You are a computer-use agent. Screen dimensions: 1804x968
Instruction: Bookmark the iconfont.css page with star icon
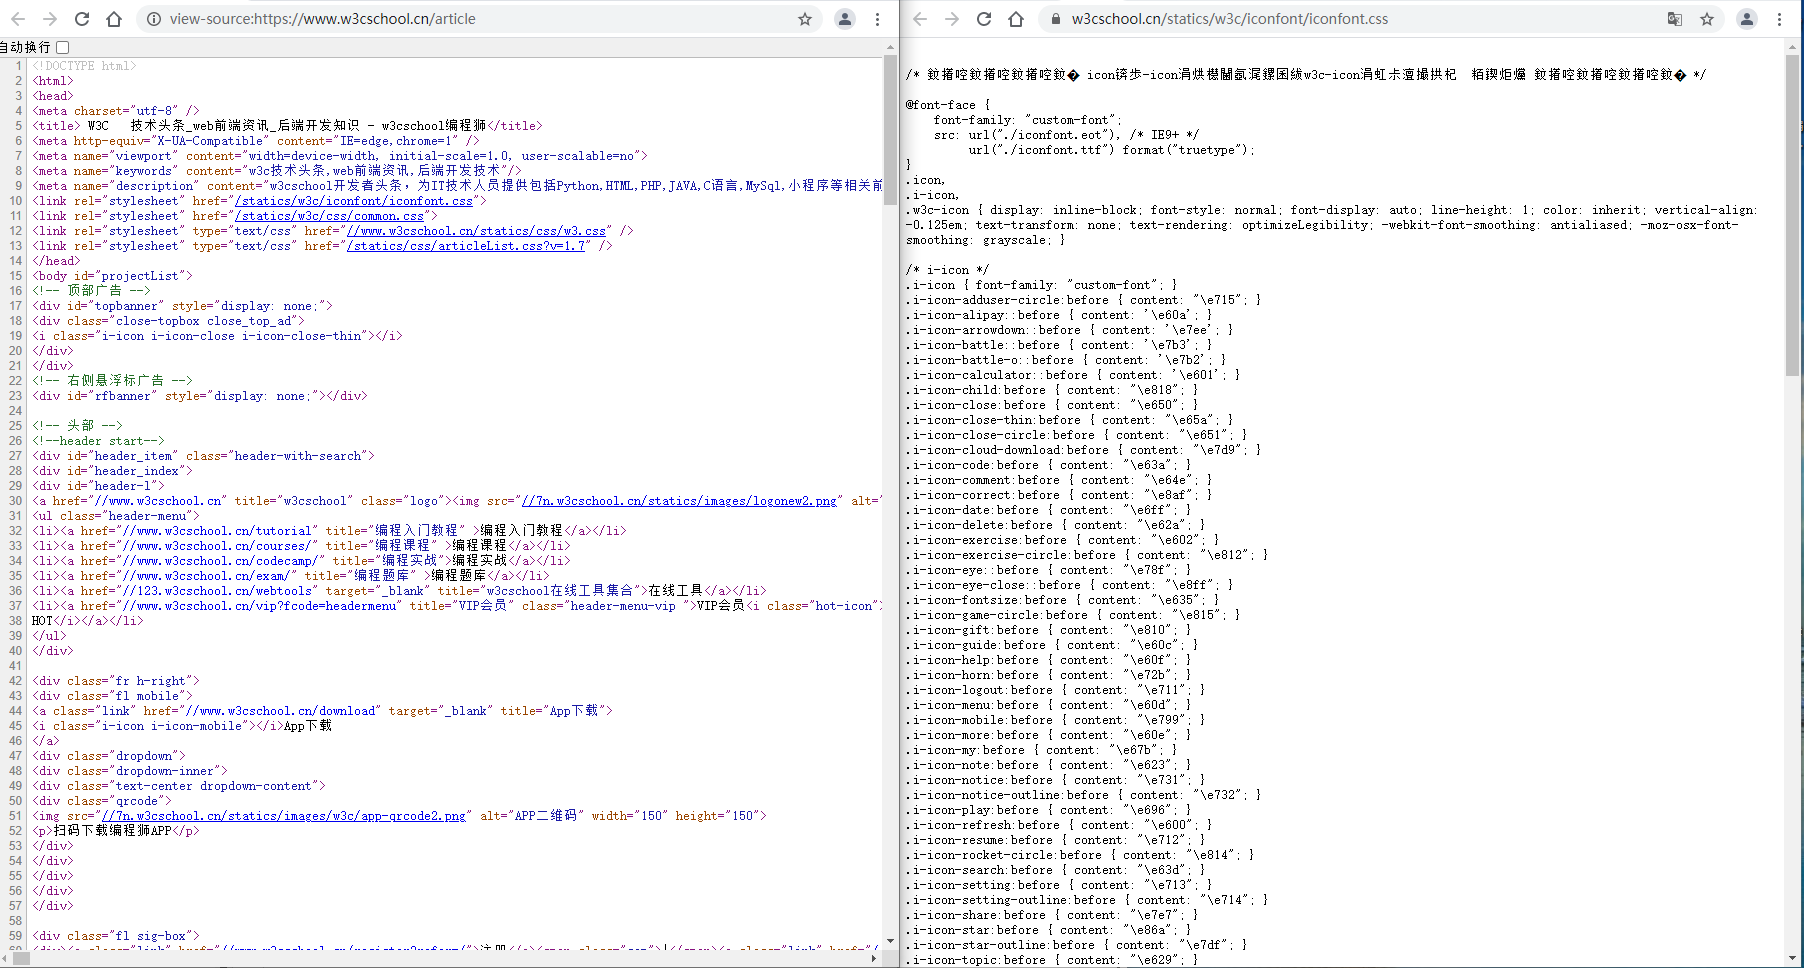[1707, 19]
